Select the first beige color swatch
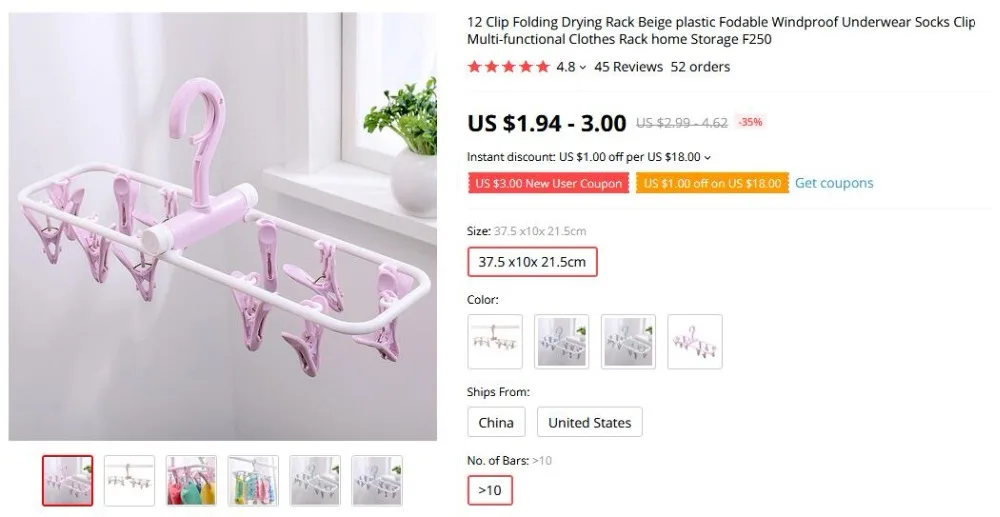This screenshot has height=517, width=1000. 494,342
